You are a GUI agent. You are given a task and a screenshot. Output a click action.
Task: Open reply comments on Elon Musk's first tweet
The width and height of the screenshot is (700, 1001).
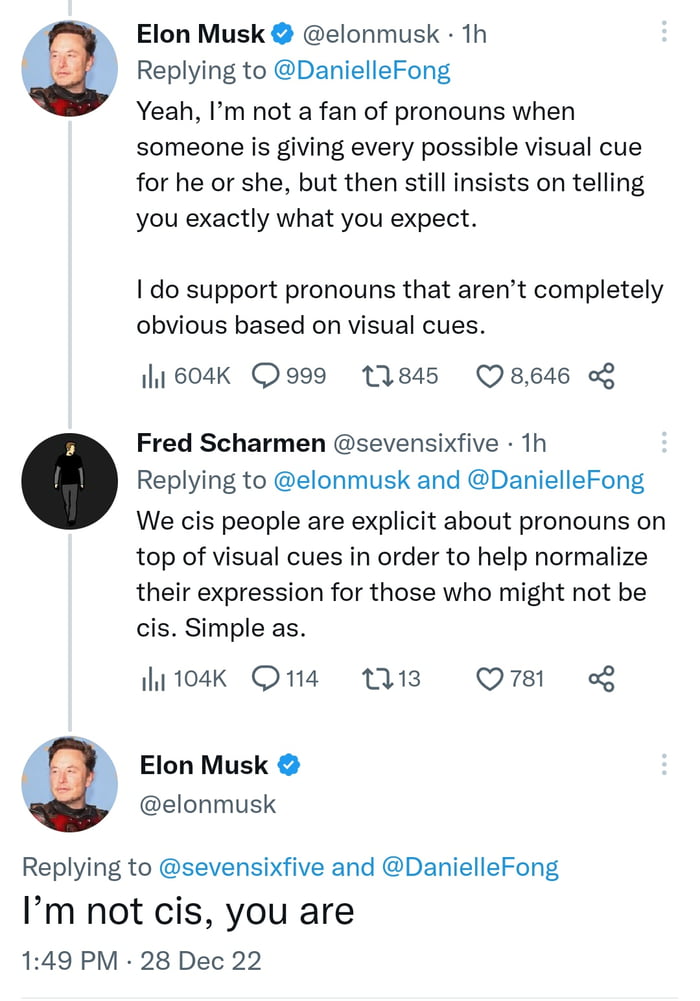289,376
